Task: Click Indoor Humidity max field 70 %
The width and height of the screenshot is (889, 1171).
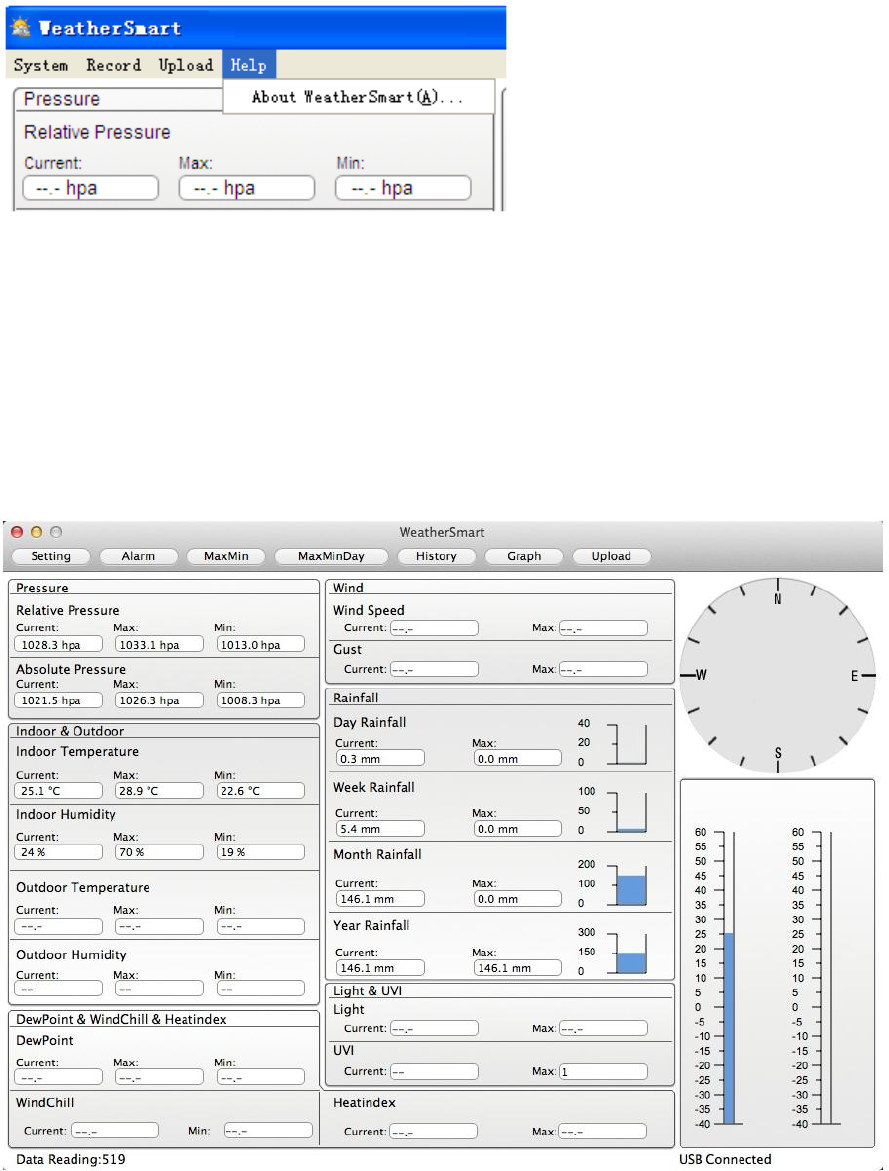Action: (159, 852)
